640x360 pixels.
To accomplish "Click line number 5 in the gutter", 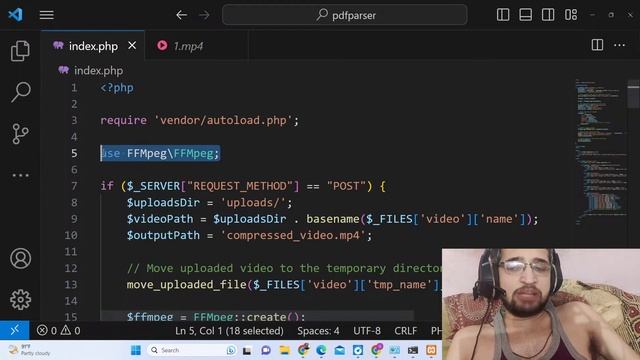I will click(x=74, y=153).
